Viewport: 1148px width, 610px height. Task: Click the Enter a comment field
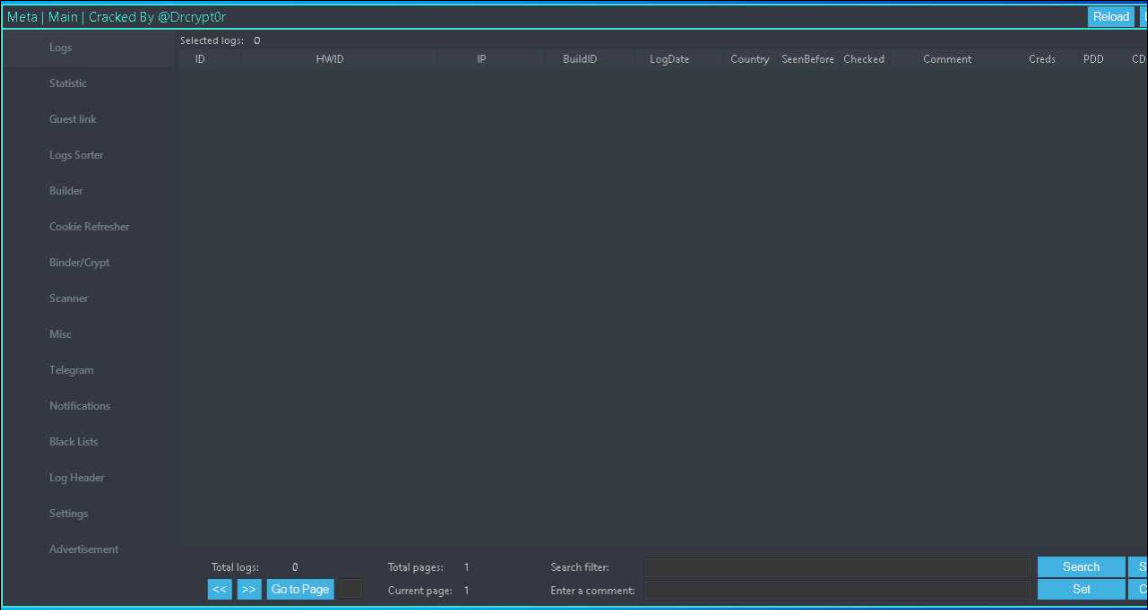click(x=840, y=590)
